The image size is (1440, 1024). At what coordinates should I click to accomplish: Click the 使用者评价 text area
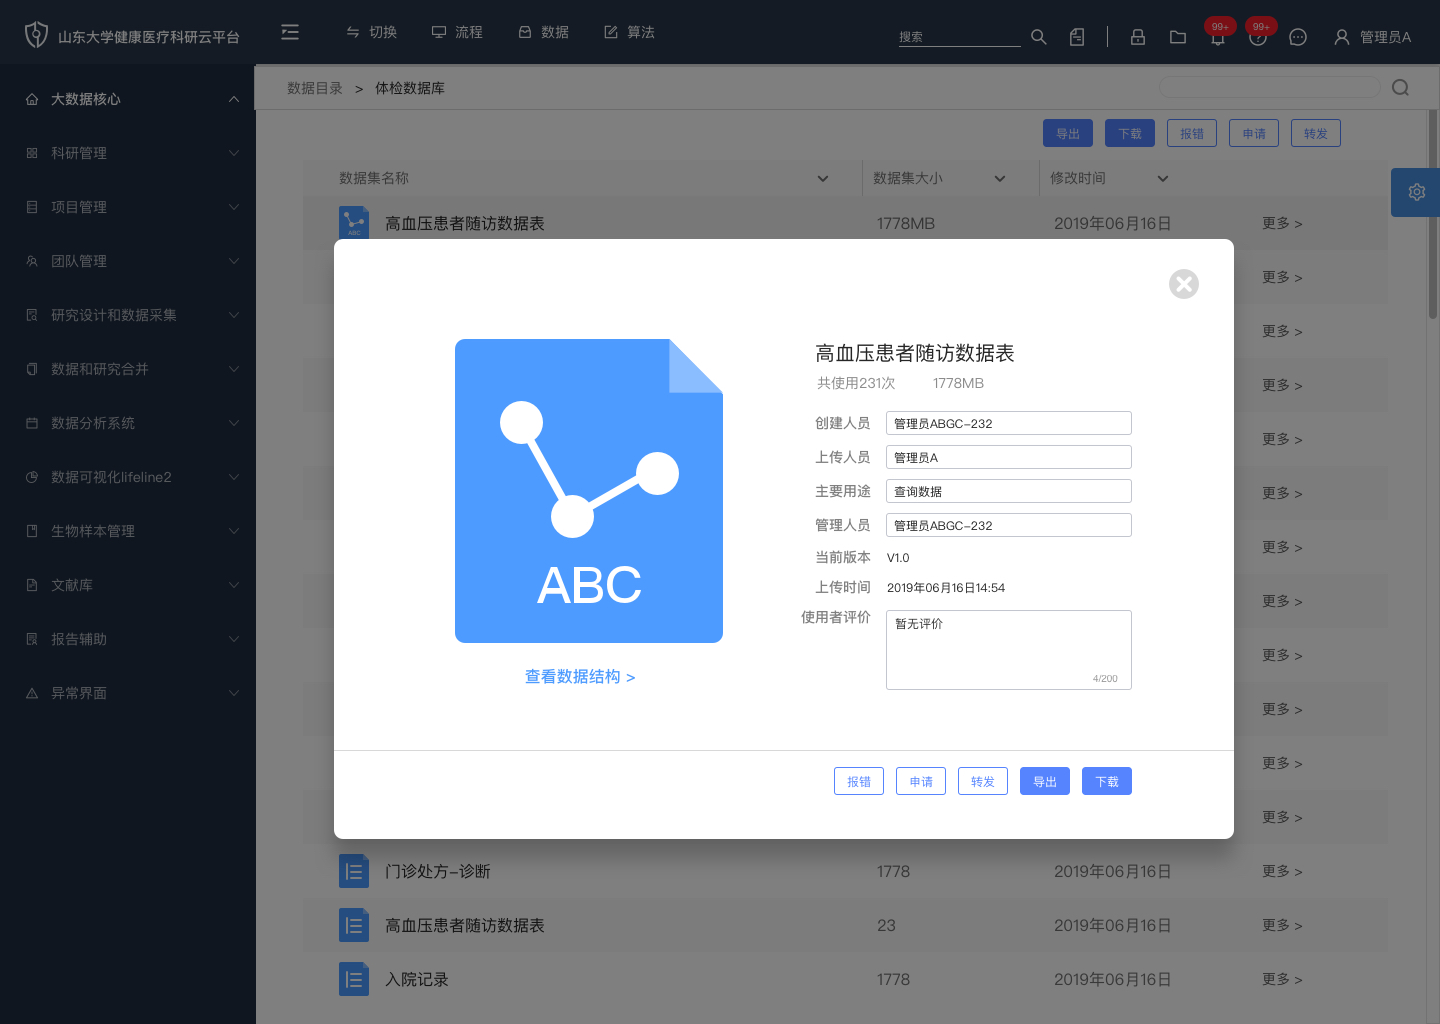pos(1009,650)
